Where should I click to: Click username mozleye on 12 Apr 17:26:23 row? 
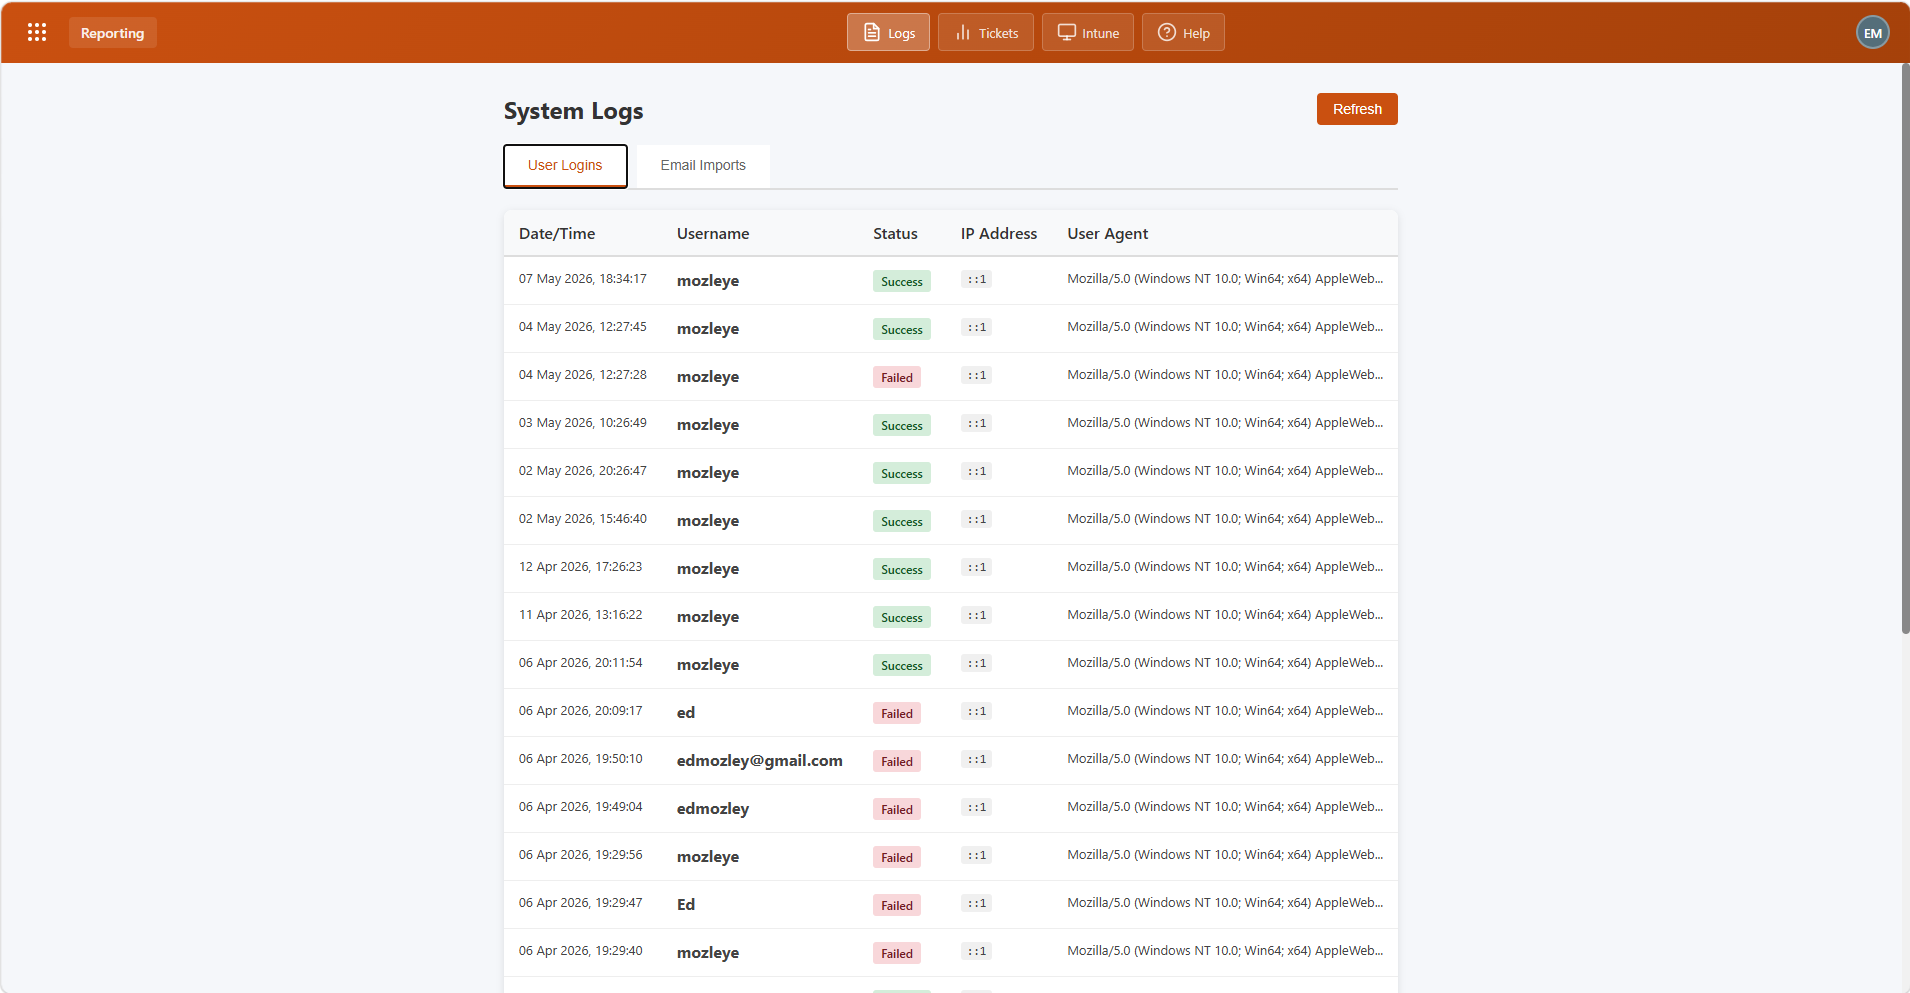coord(708,569)
